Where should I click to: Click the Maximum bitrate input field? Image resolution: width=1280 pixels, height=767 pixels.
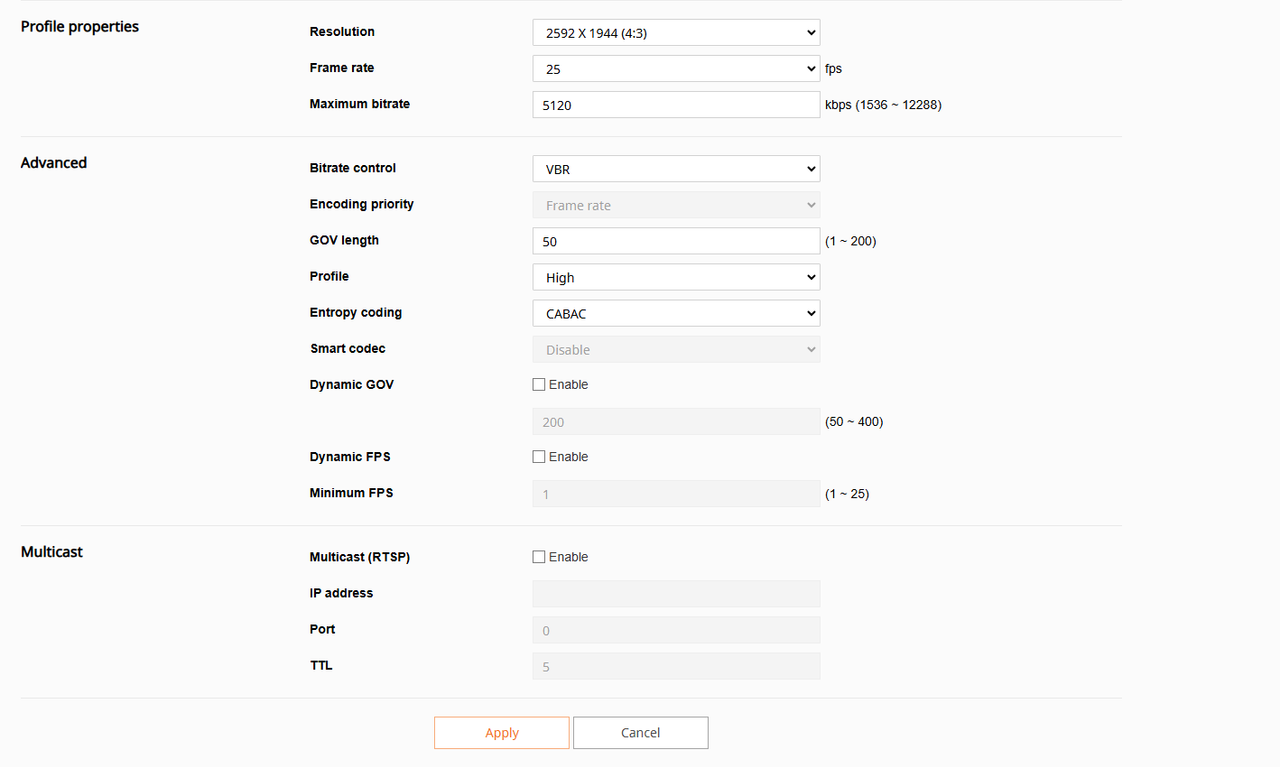[x=676, y=105]
